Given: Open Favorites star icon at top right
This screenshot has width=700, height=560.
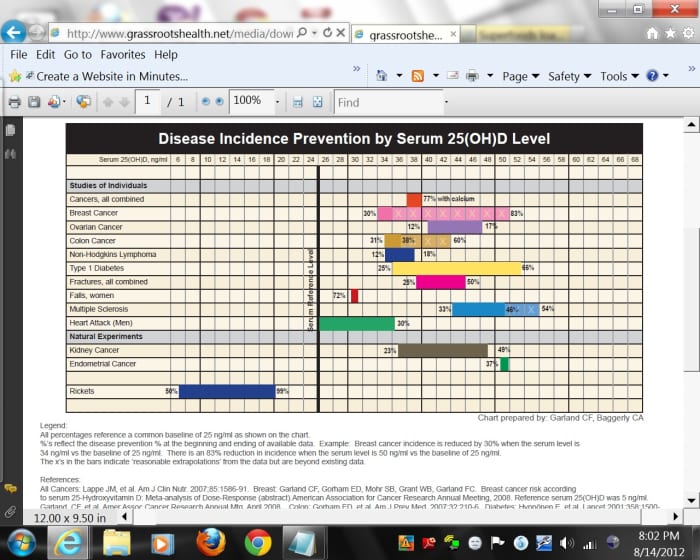Looking at the screenshot, I should click(671, 33).
